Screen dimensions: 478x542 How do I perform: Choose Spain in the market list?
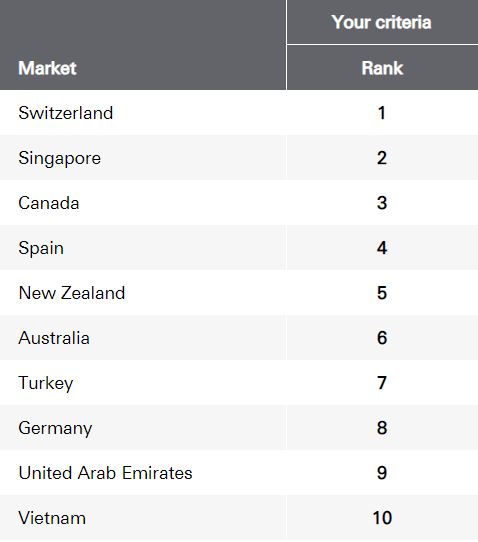41,248
